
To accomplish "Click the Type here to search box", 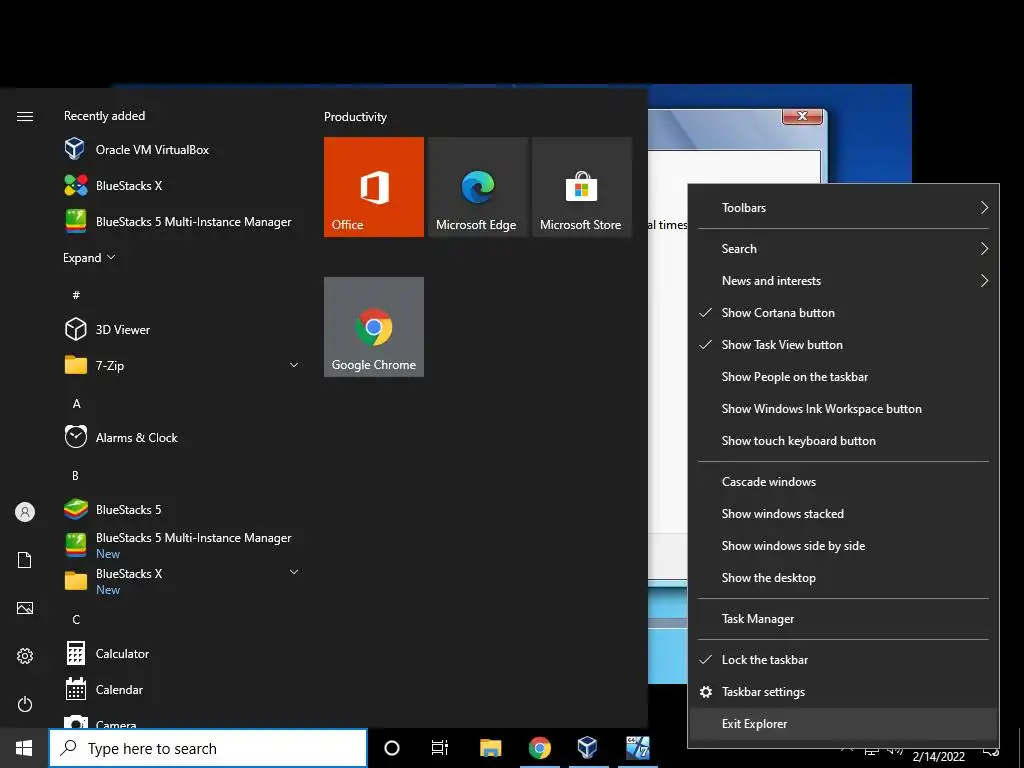I will click(208, 748).
